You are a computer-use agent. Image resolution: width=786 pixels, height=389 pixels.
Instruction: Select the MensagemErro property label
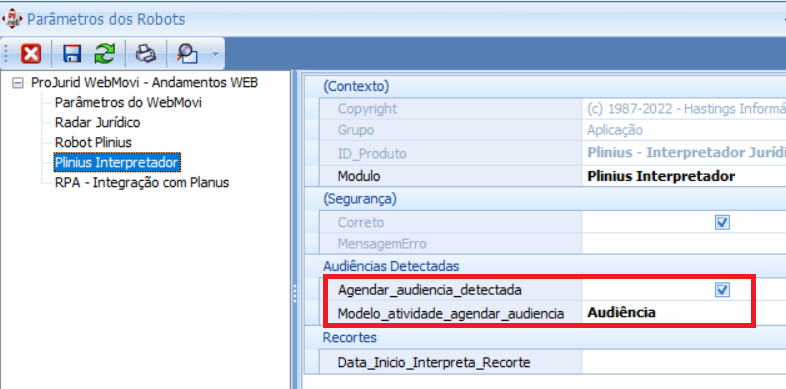click(x=382, y=244)
